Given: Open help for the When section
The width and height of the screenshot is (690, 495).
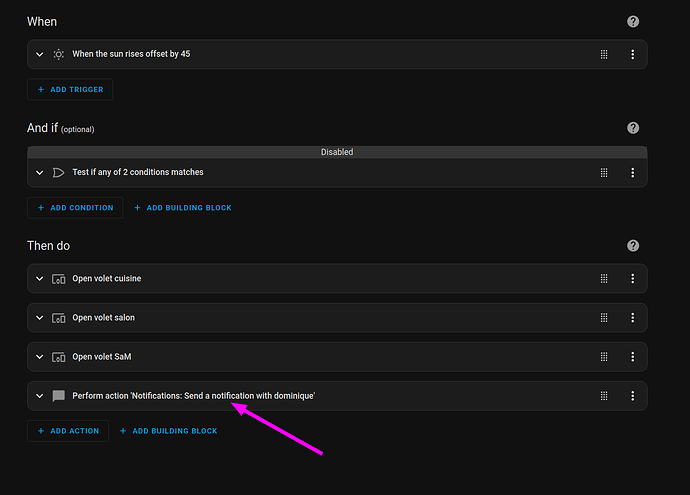Looking at the screenshot, I should pos(633,21).
